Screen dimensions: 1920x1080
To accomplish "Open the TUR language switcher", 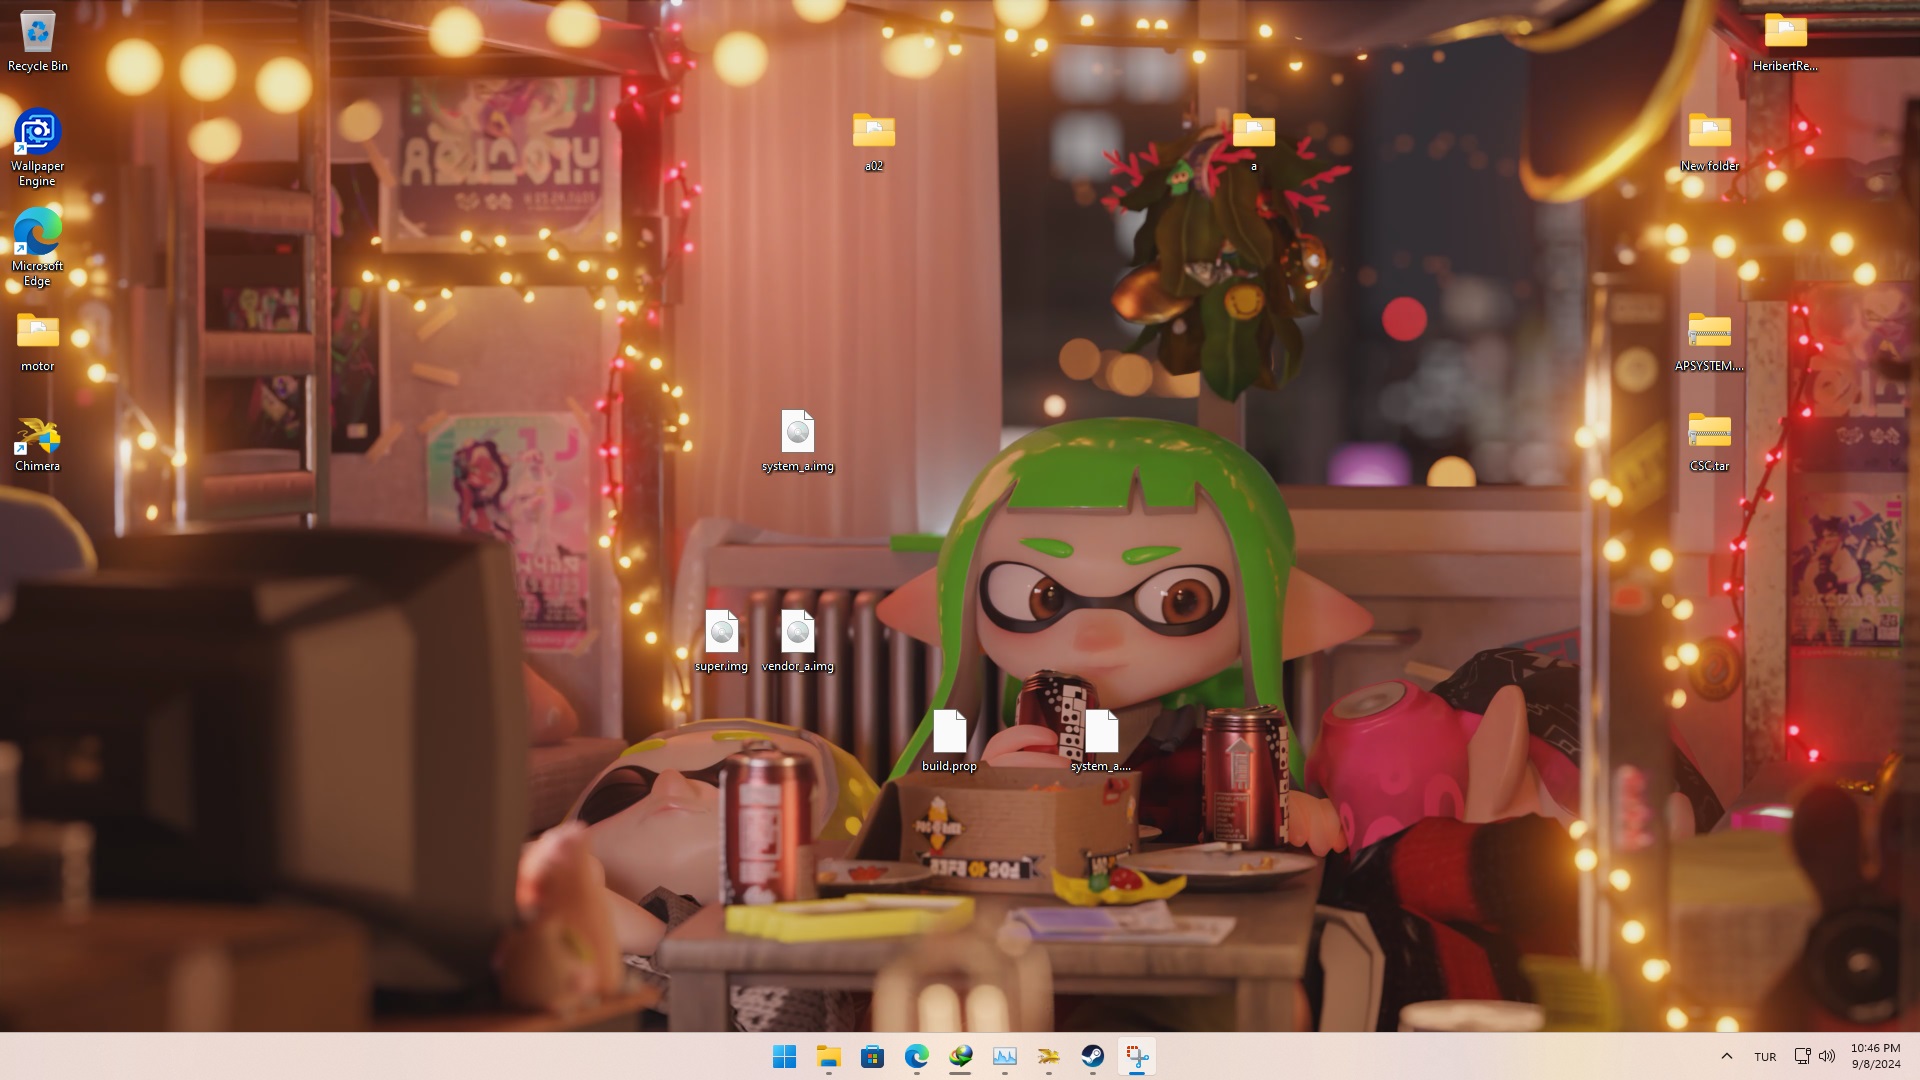I will coord(1765,1056).
